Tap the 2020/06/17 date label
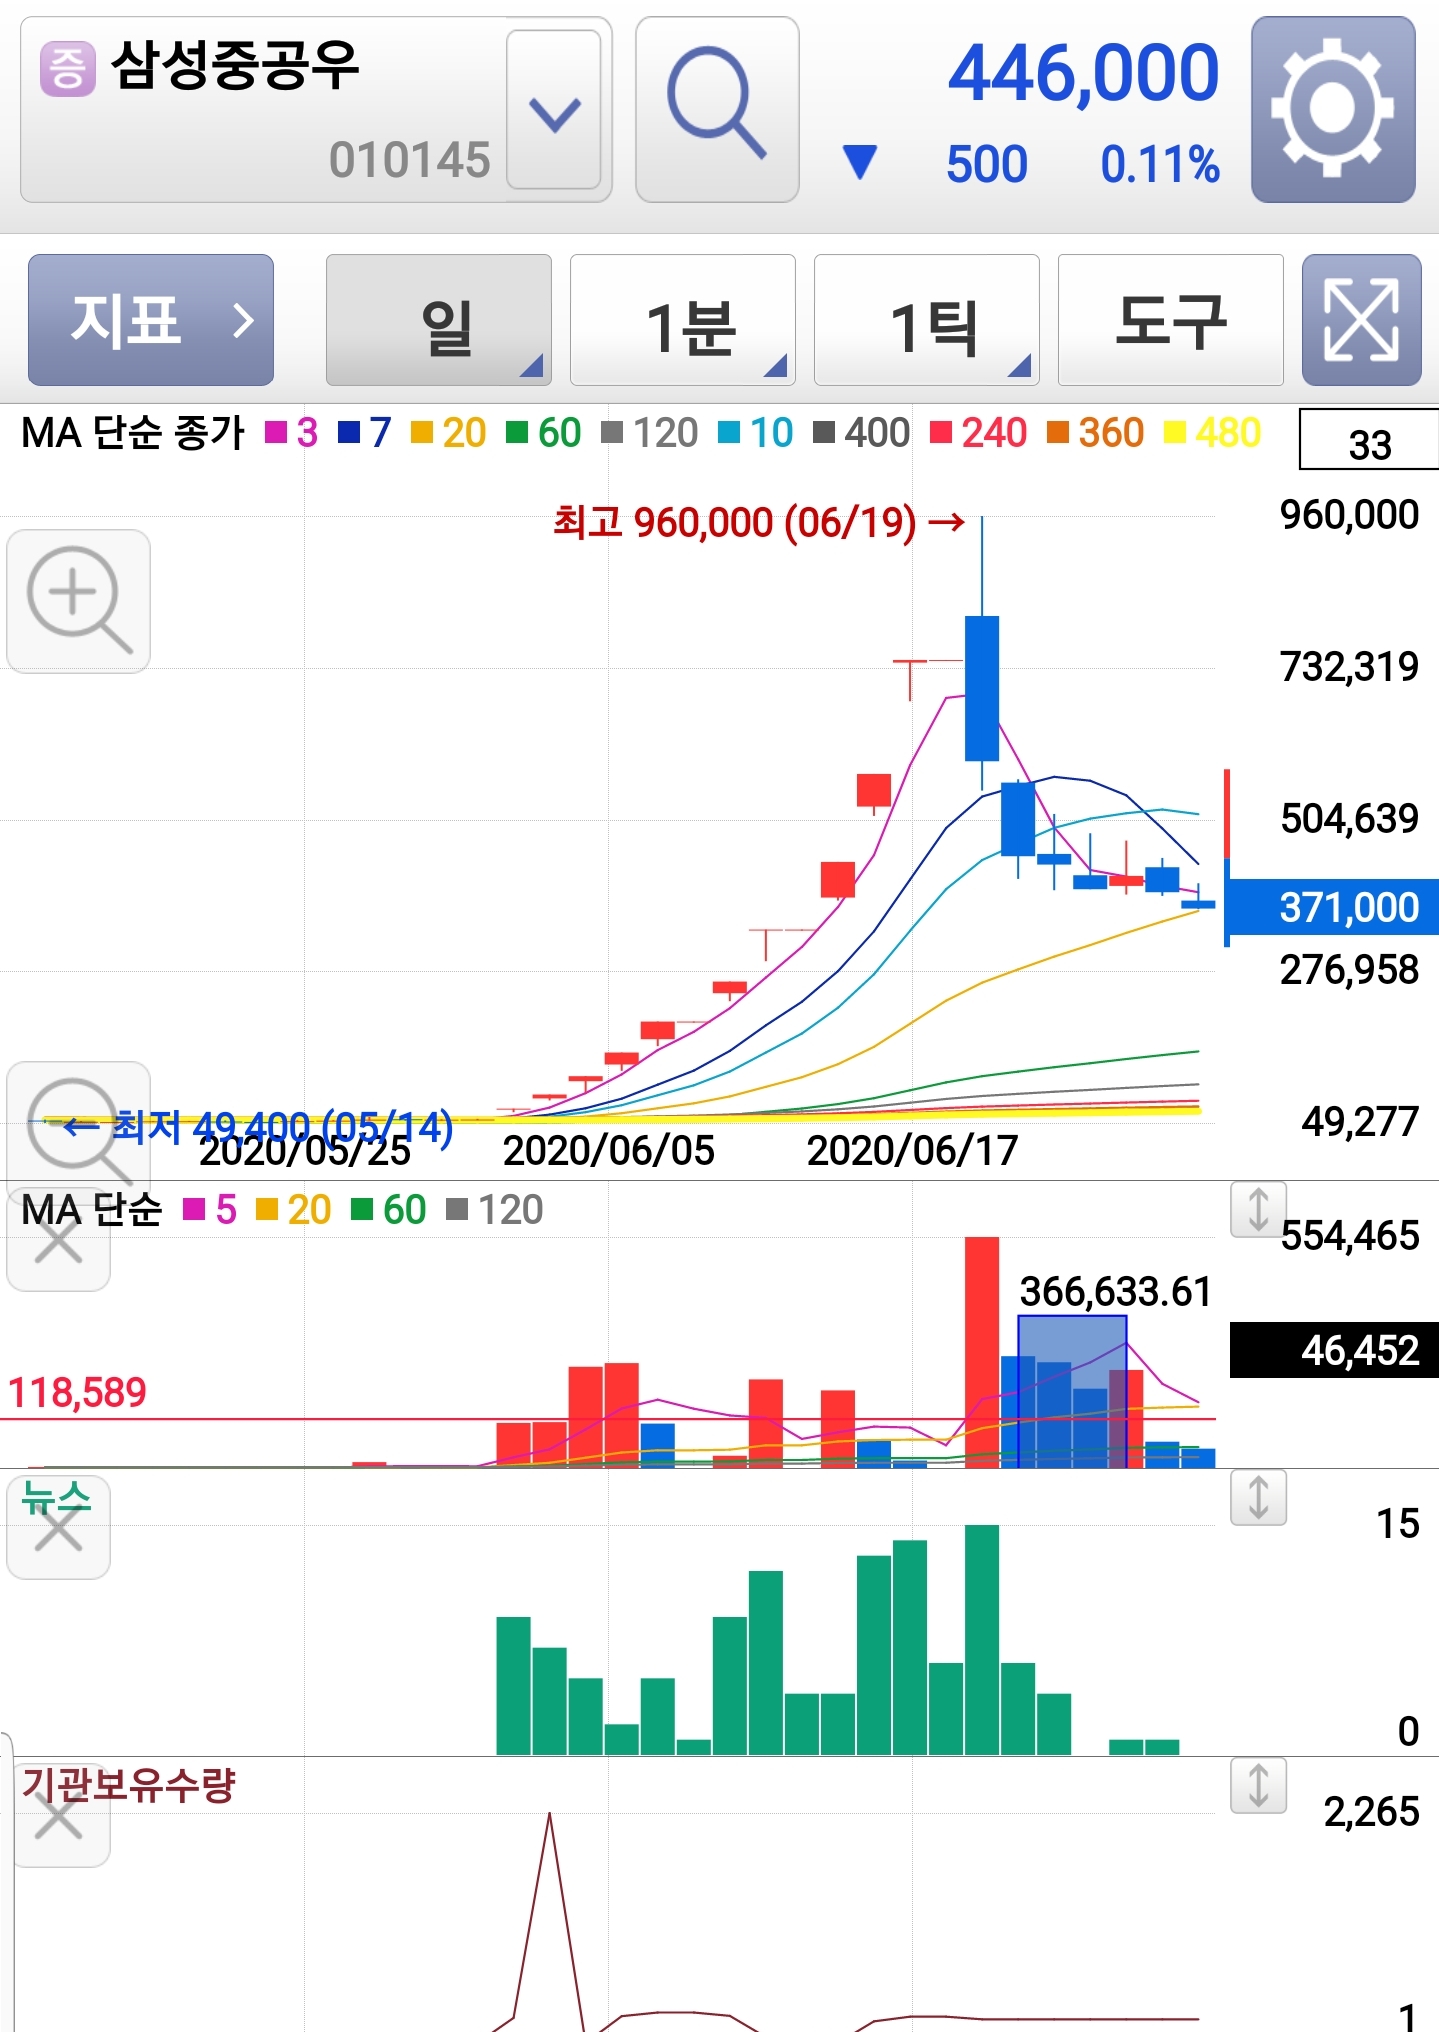This screenshot has width=1439, height=2032. click(x=913, y=1151)
